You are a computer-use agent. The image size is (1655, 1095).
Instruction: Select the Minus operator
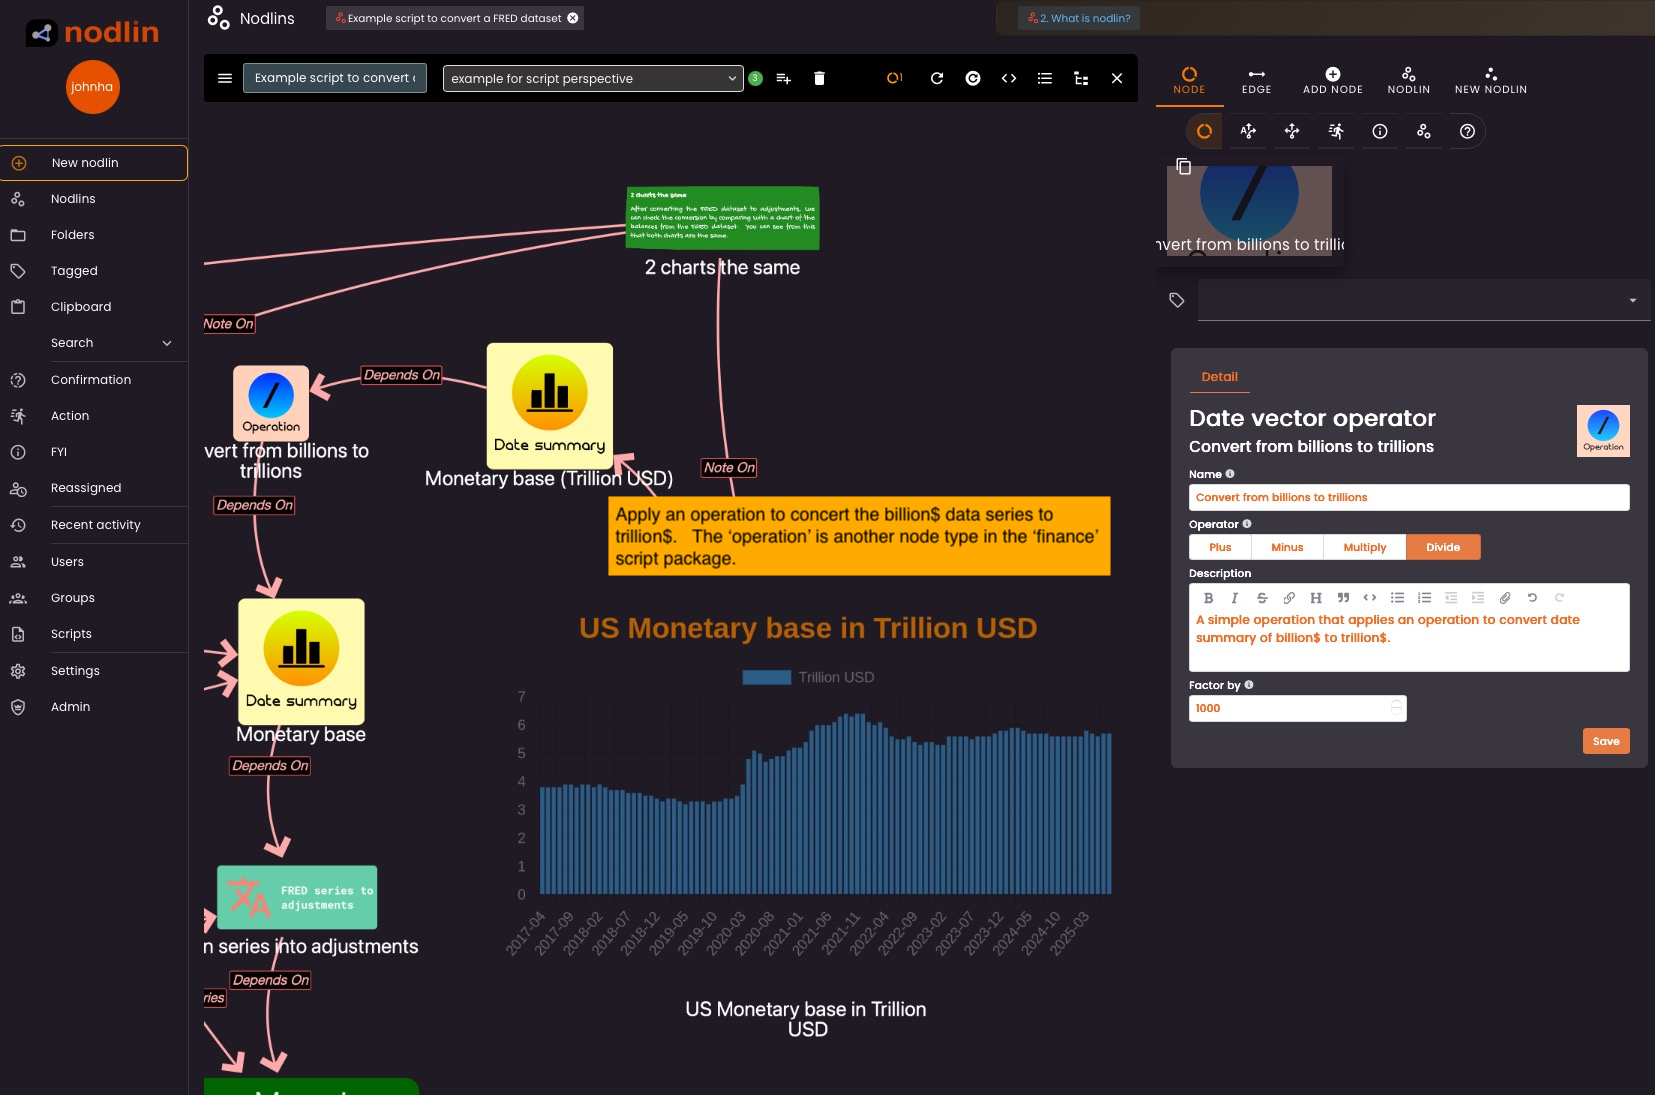click(1287, 547)
